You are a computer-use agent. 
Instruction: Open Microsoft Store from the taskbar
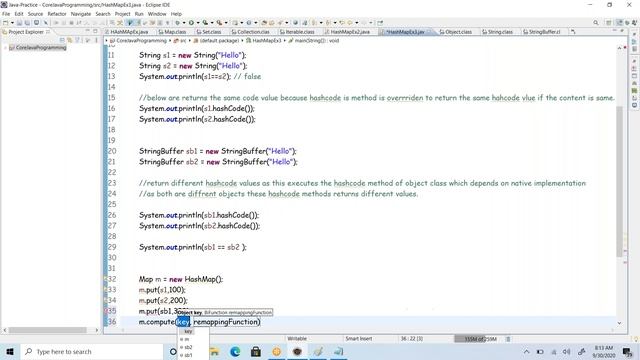[x=256, y=351]
